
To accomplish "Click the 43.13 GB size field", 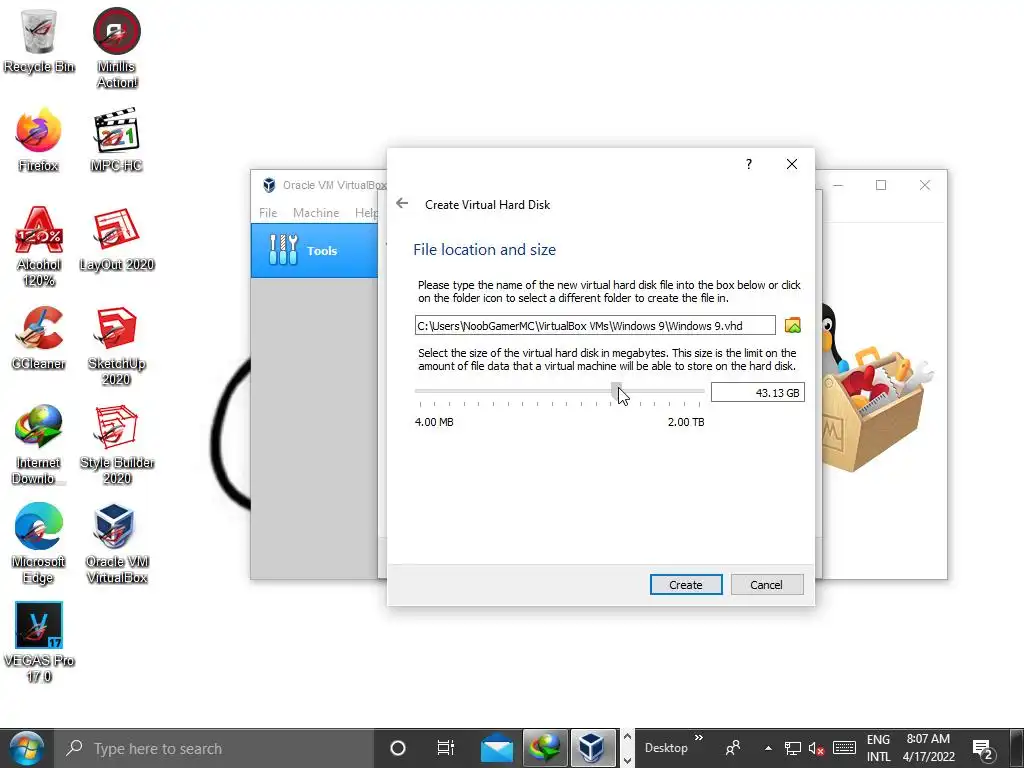I will (x=758, y=392).
